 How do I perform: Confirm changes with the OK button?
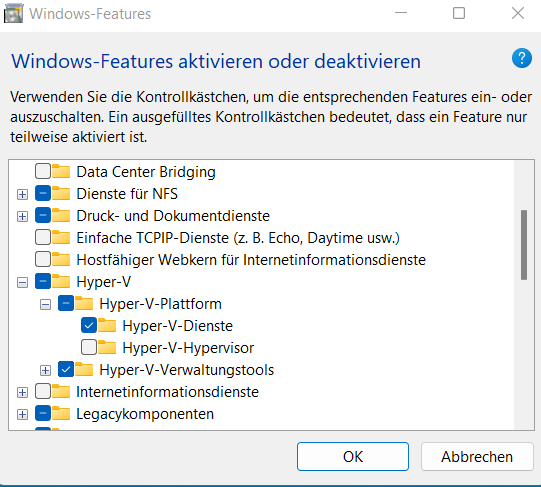click(353, 456)
